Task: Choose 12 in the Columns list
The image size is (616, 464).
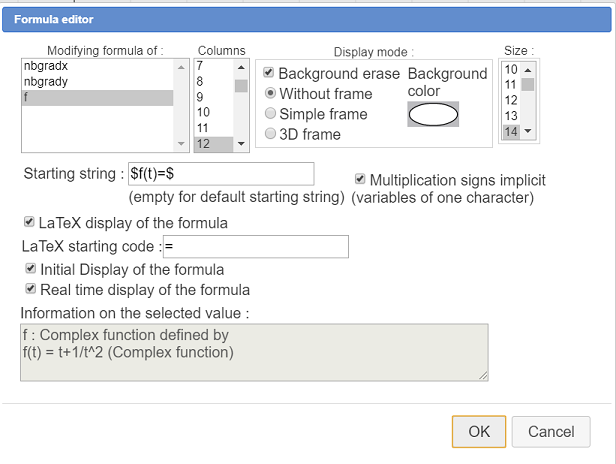Action: pos(214,144)
